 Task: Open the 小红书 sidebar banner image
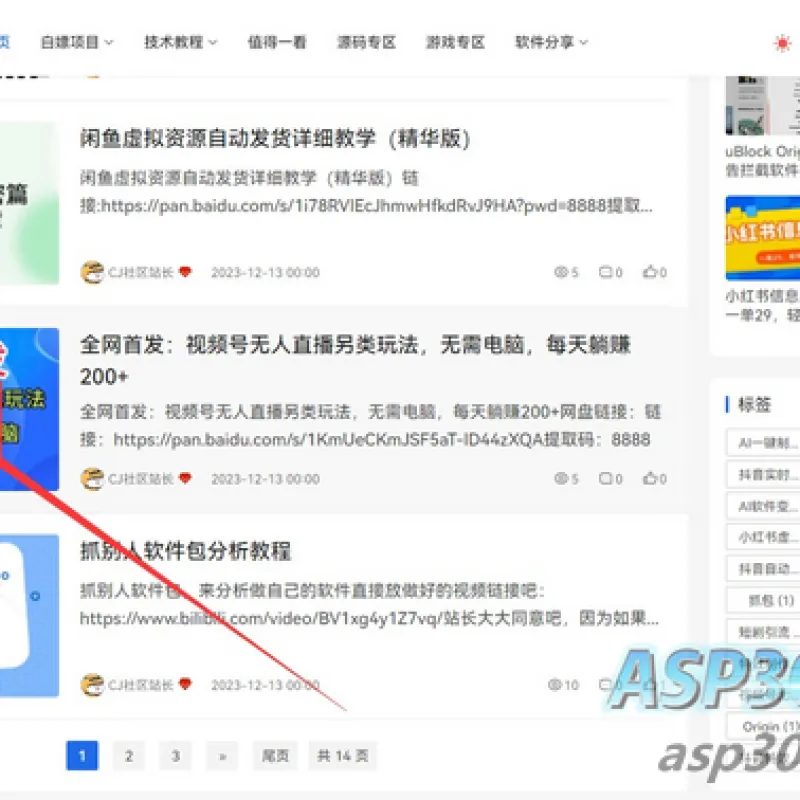pos(763,238)
